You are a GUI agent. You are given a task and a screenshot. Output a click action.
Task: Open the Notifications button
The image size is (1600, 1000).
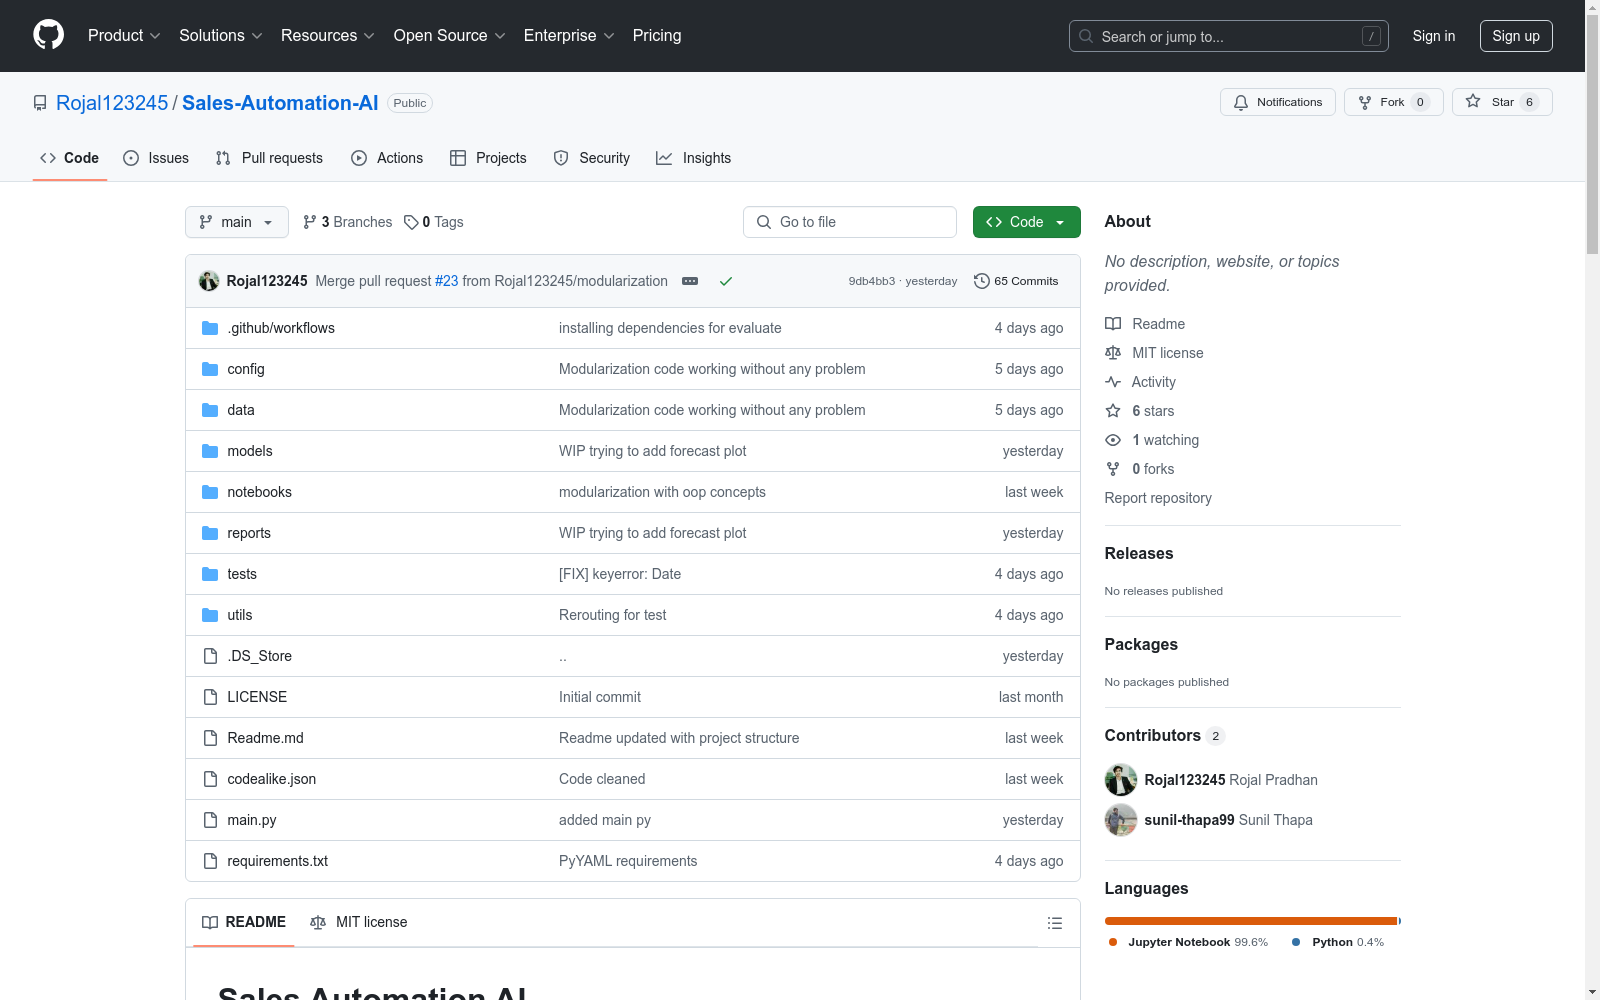click(x=1278, y=102)
